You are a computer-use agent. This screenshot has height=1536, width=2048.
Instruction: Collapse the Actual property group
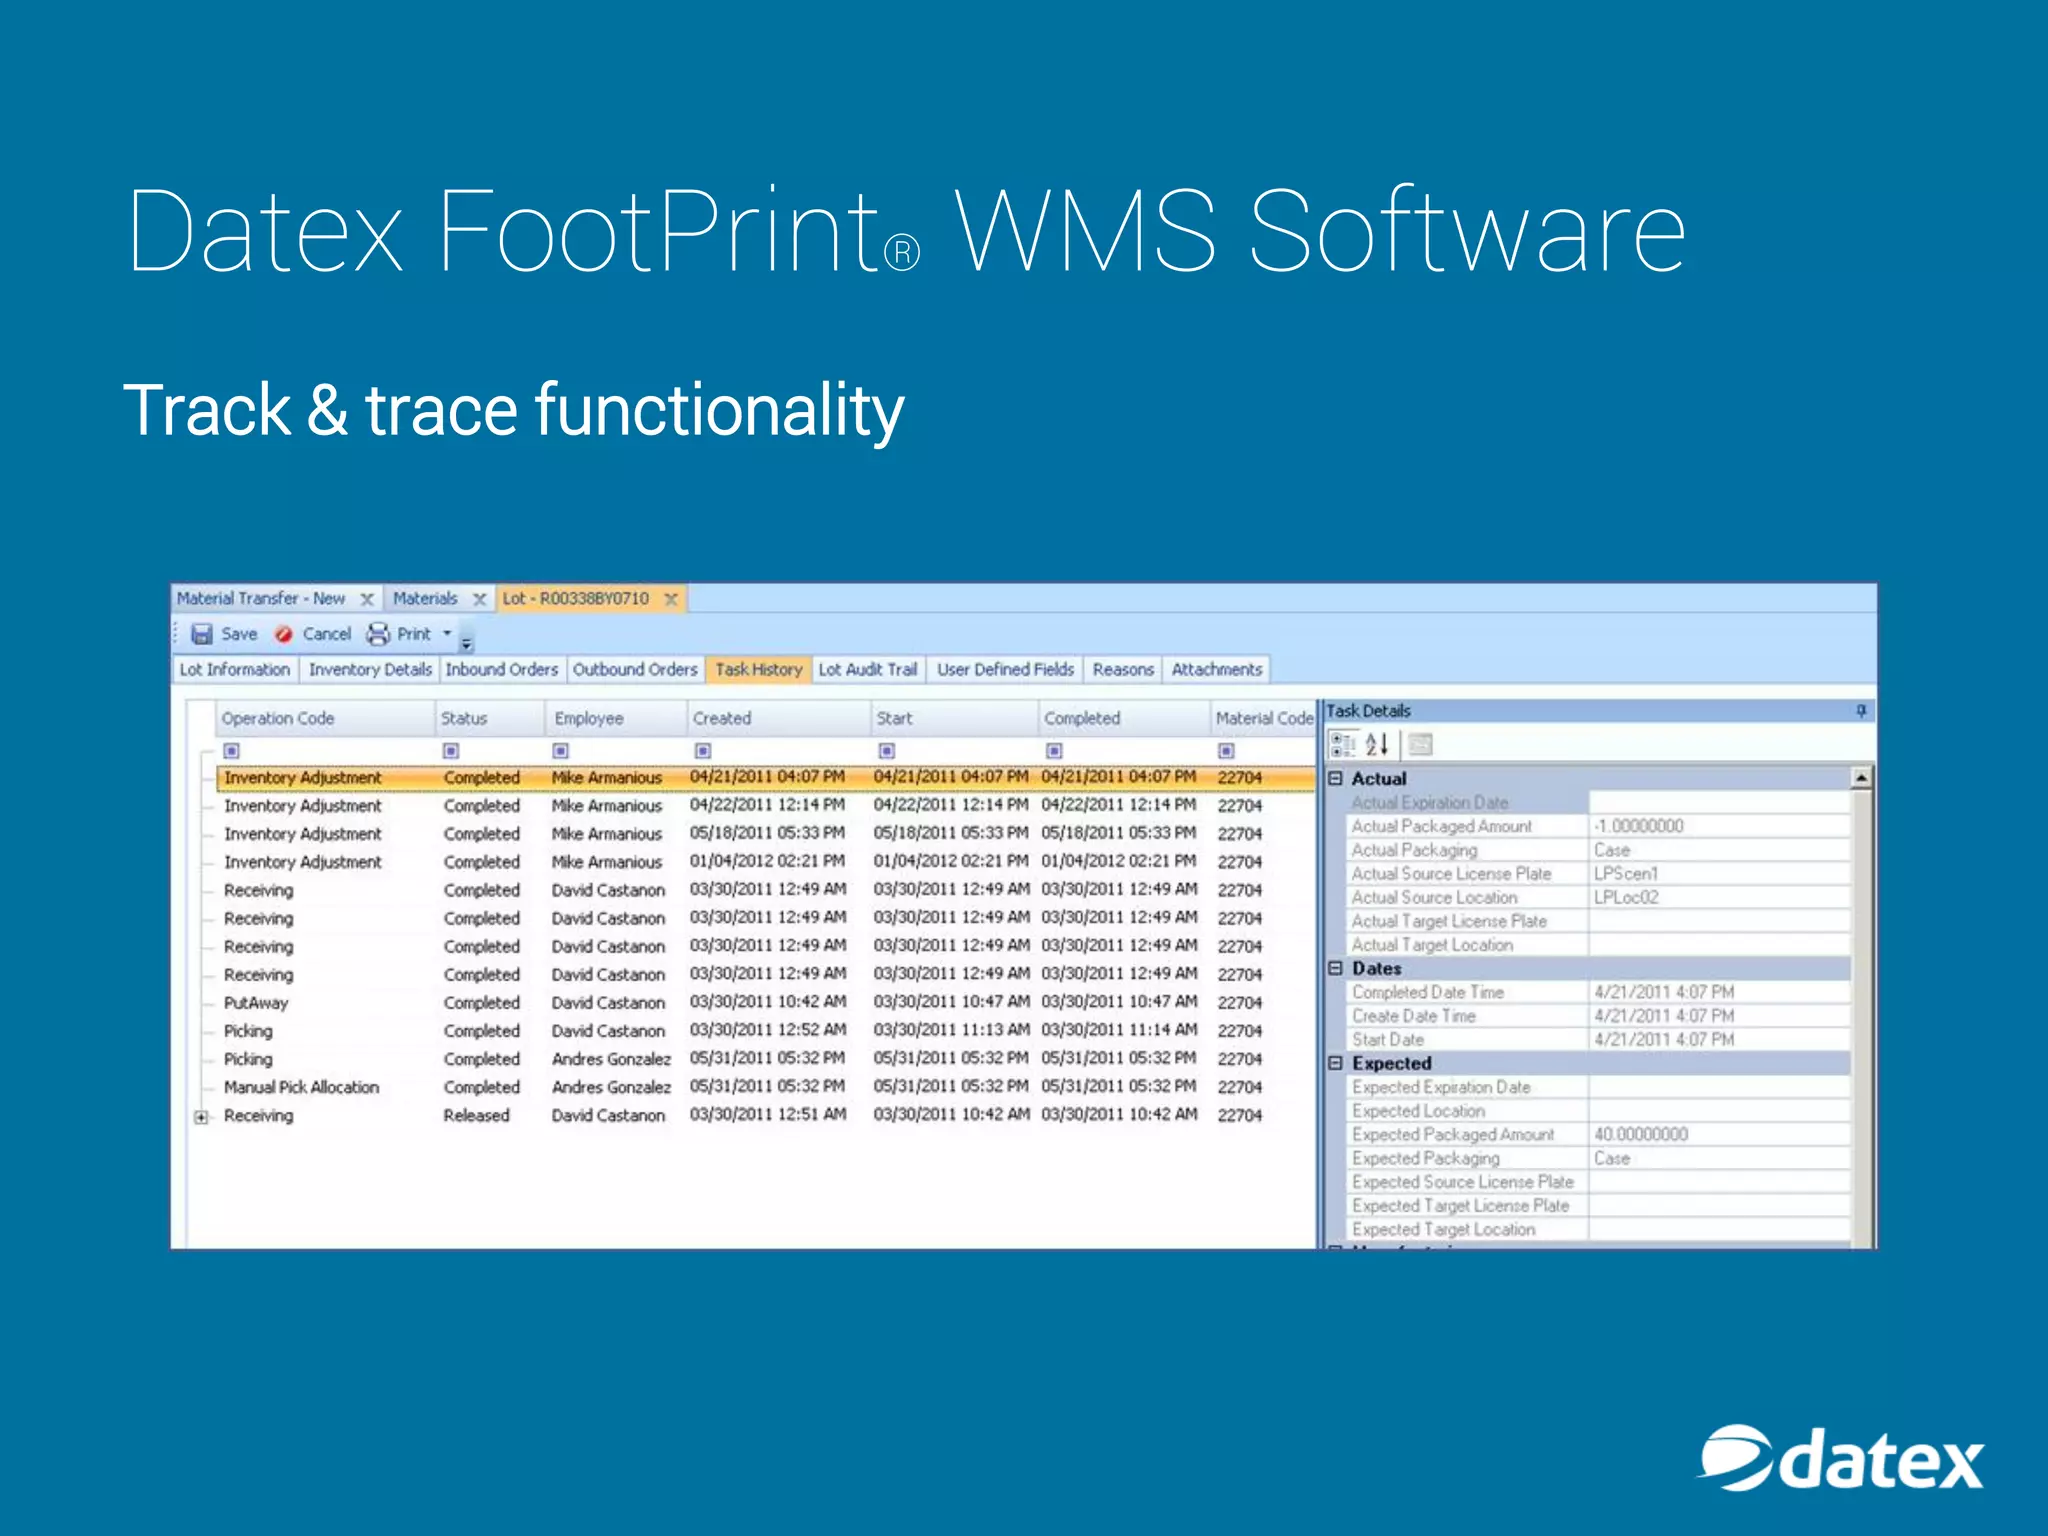[1335, 778]
